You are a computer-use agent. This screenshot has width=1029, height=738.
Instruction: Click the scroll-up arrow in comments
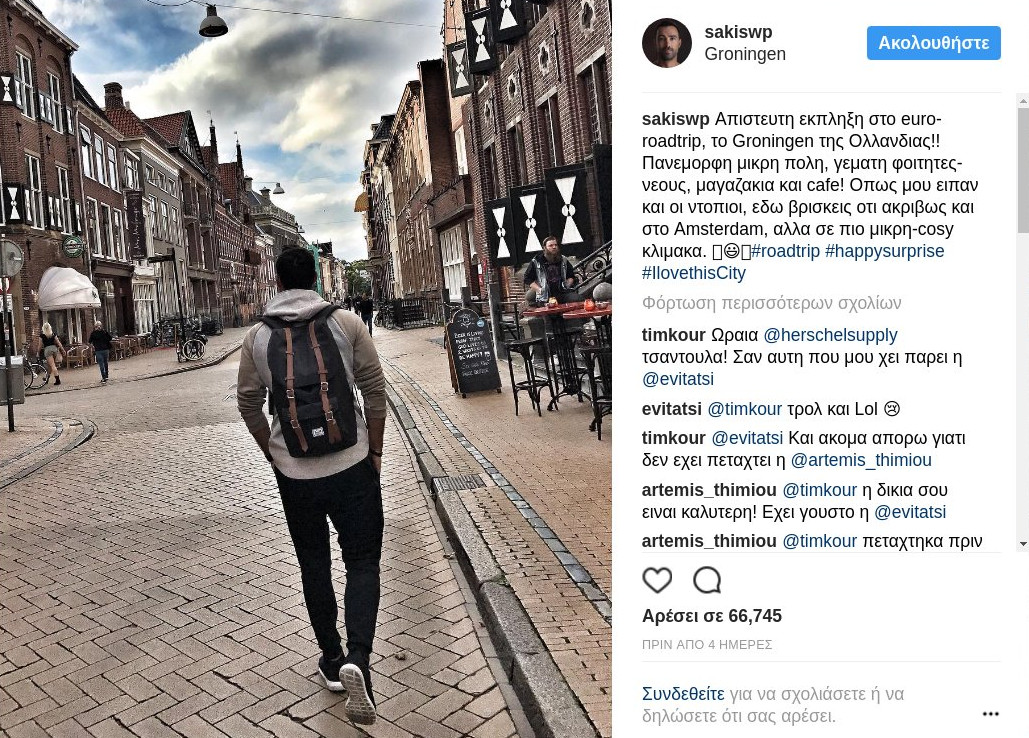1022,101
